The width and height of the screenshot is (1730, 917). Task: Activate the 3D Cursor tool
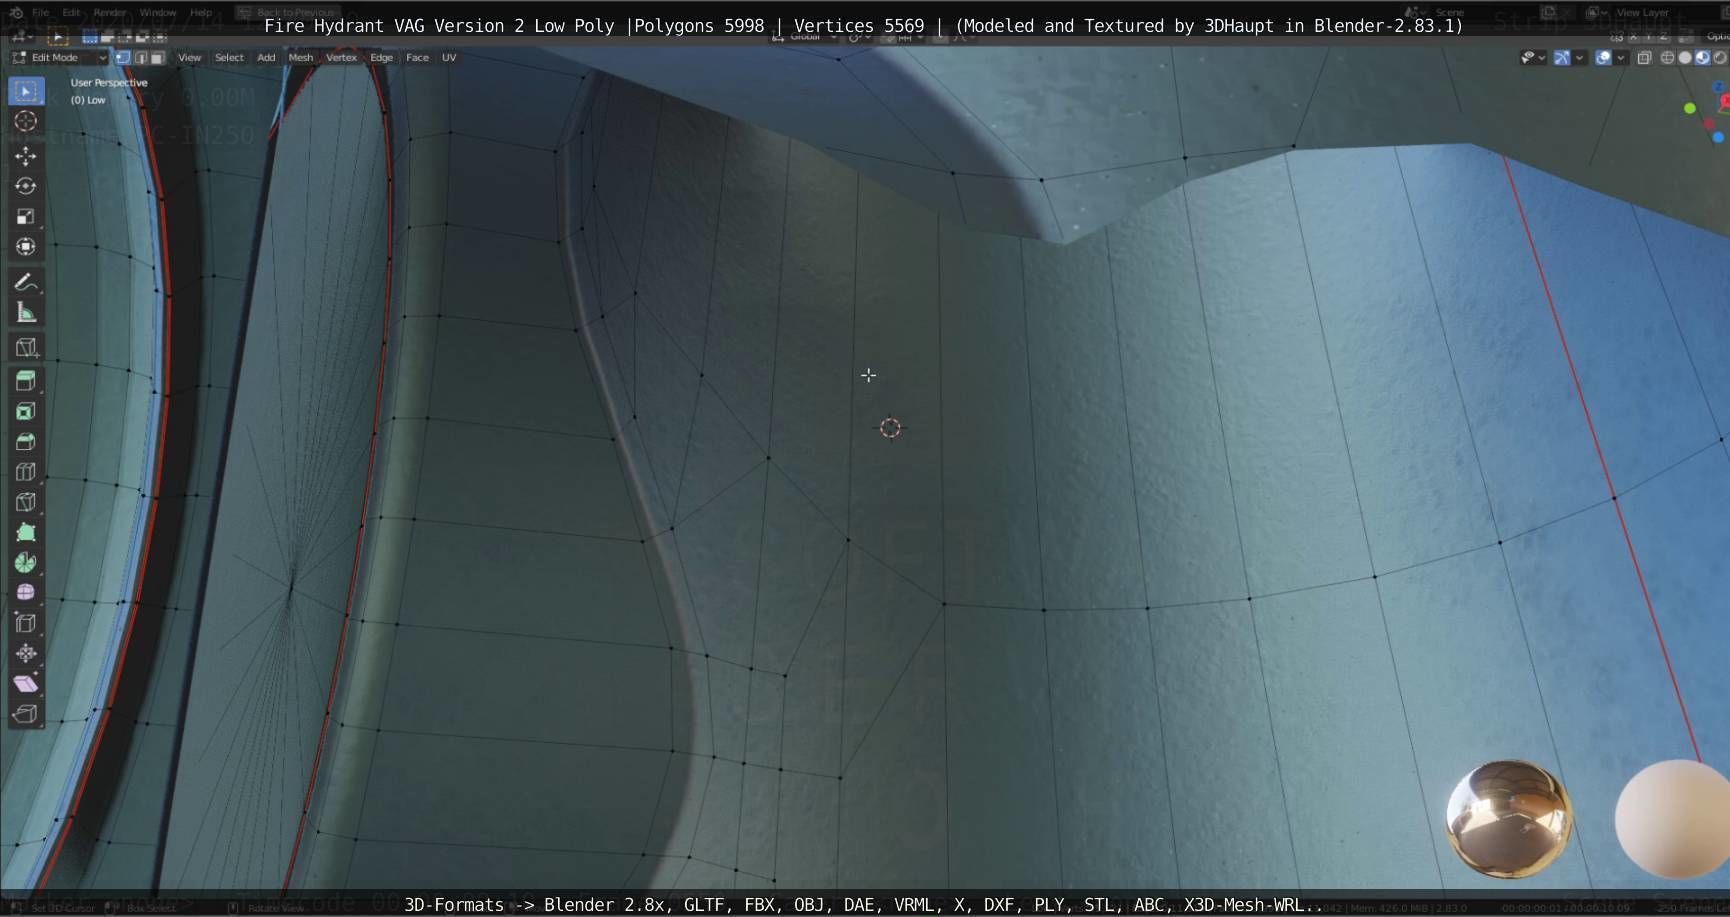pos(26,121)
